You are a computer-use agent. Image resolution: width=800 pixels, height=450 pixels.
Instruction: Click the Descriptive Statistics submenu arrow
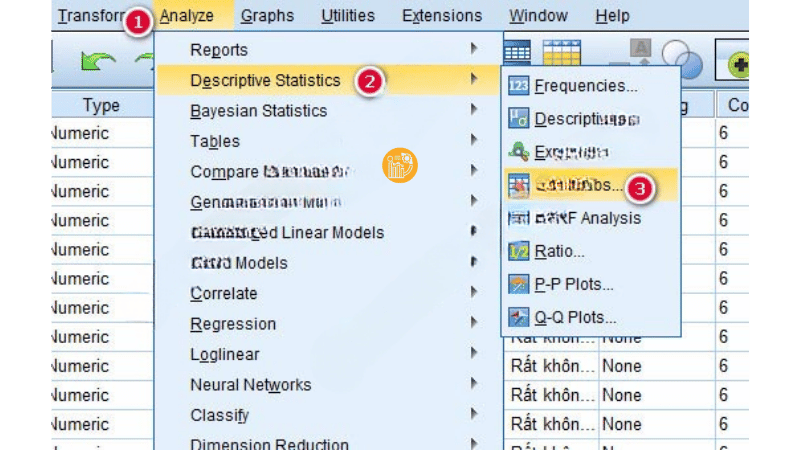(x=474, y=79)
